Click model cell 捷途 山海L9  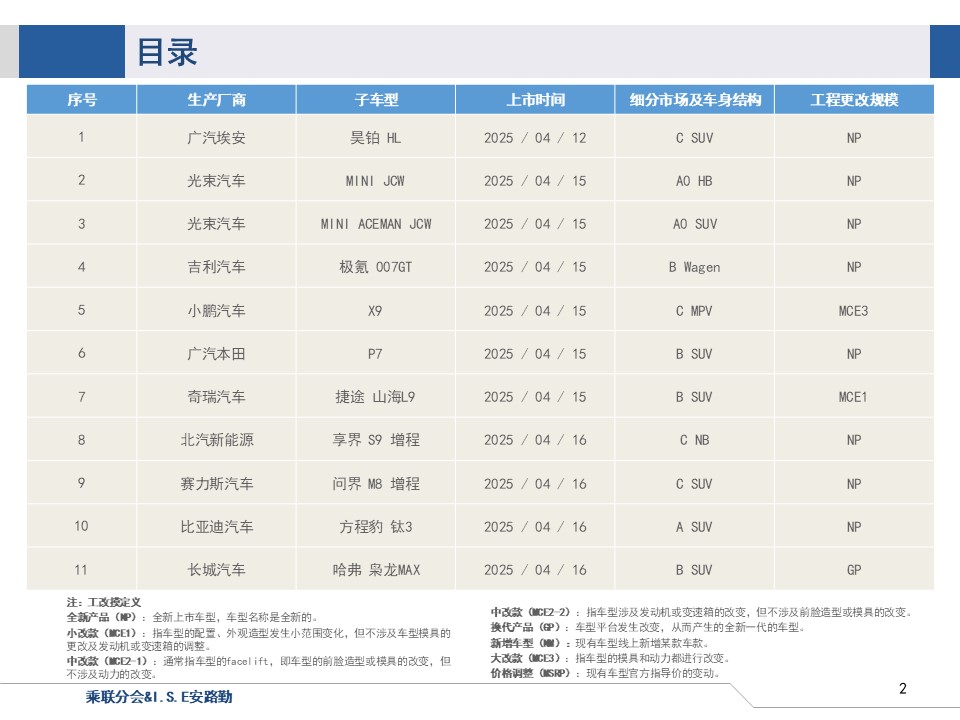pos(375,397)
